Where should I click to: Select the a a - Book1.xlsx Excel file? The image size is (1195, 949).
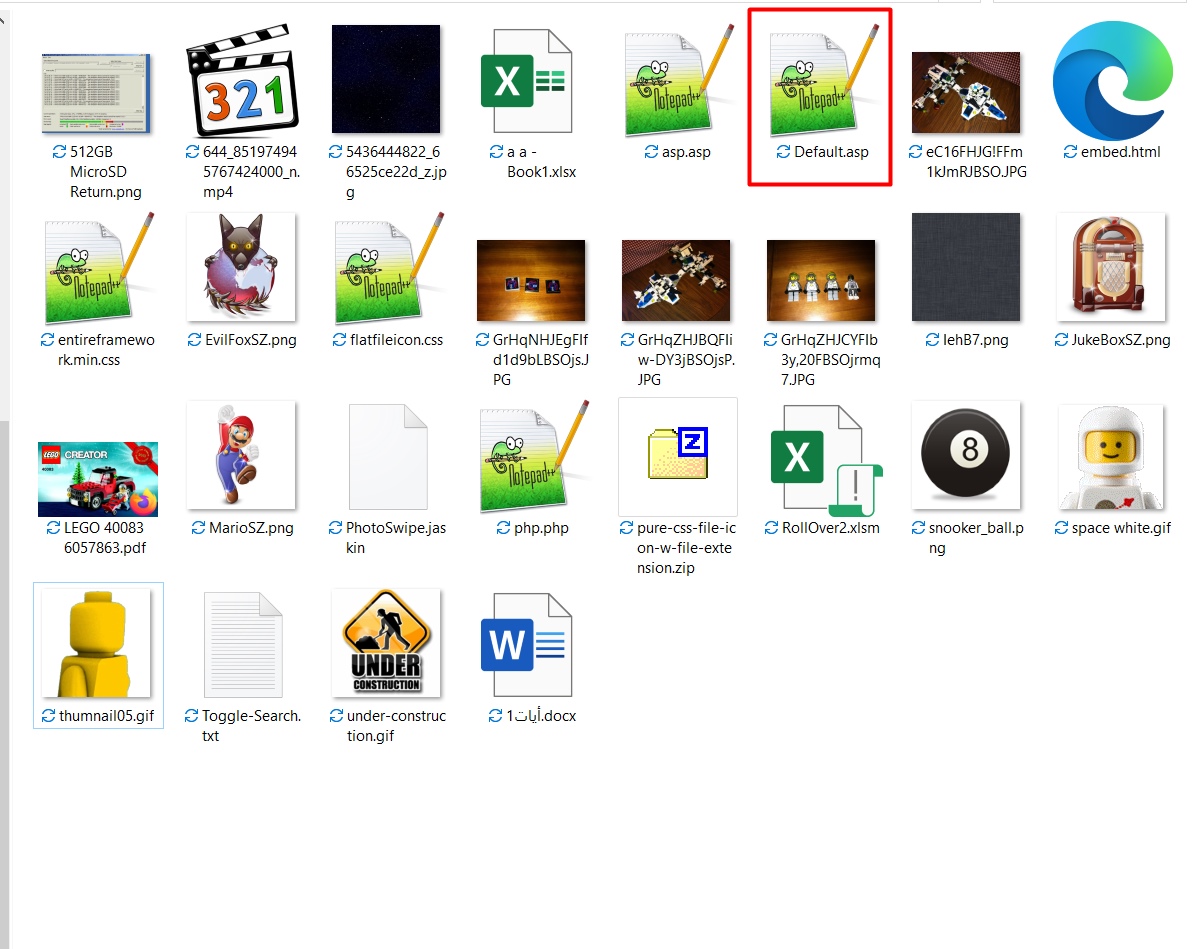(x=526, y=81)
